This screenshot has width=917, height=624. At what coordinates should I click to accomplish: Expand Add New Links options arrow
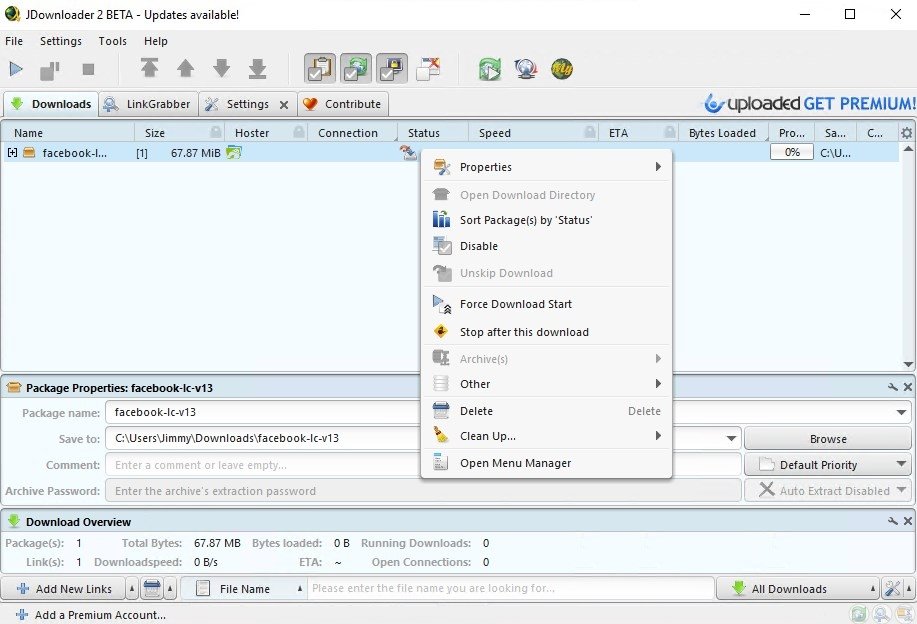tap(132, 589)
